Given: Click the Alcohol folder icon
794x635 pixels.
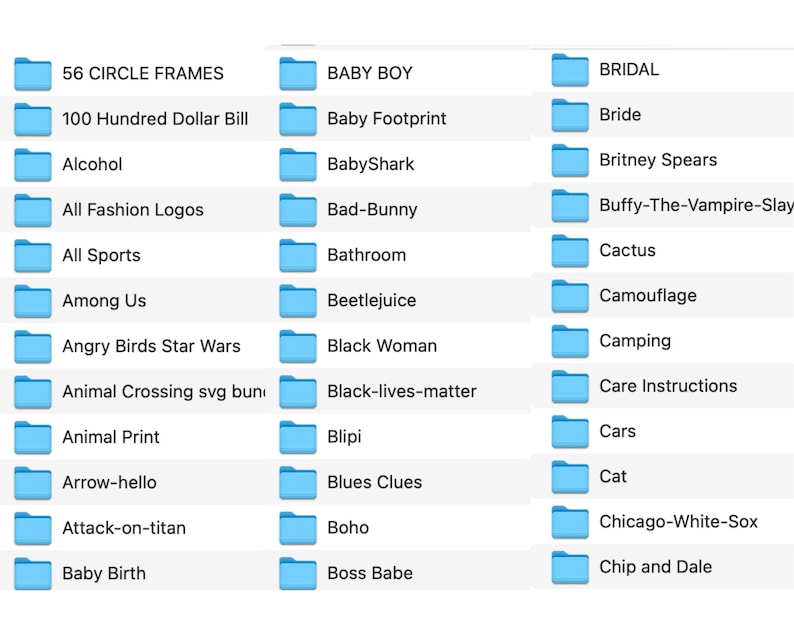Looking at the screenshot, I should pyautogui.click(x=33, y=165).
